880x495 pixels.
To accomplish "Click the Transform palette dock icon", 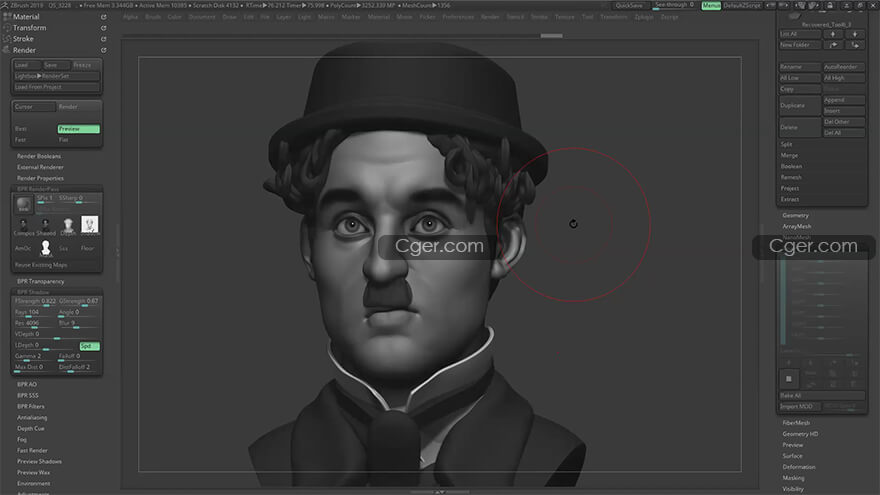I will (104, 28).
